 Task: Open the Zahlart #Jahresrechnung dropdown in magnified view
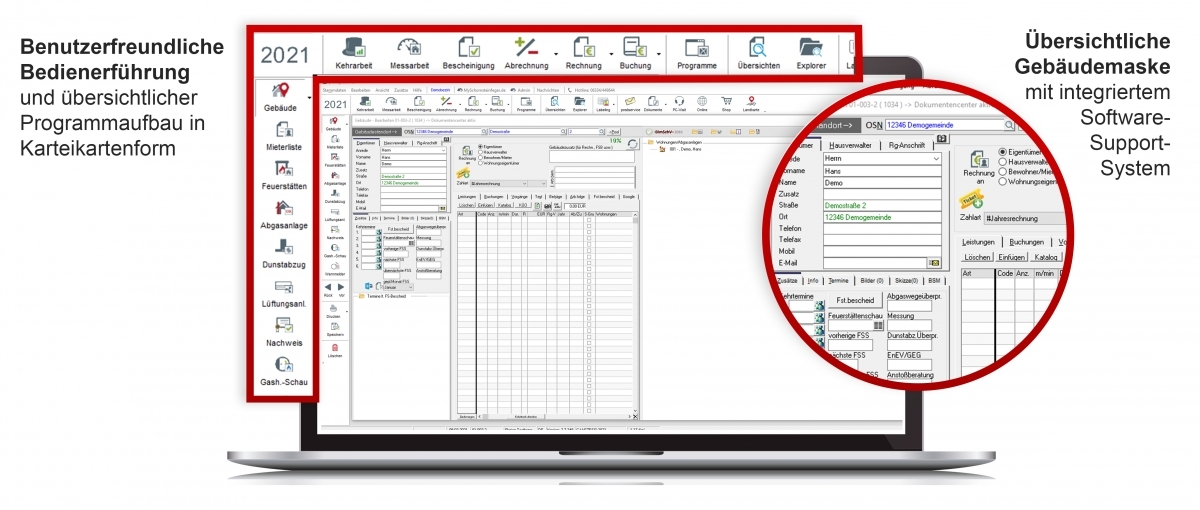click(1040, 218)
